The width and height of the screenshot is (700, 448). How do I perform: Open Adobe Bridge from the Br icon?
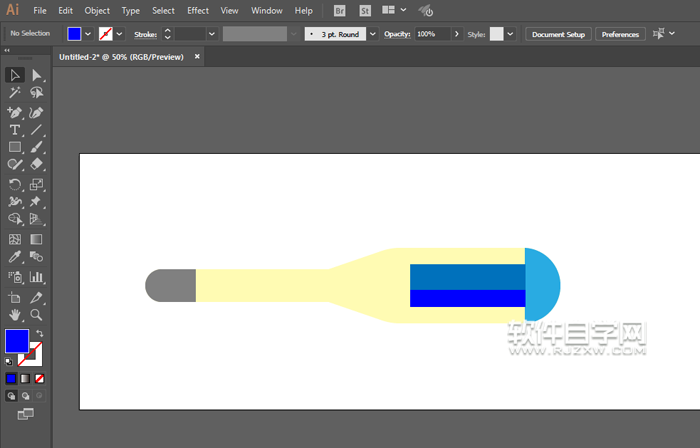click(x=340, y=11)
